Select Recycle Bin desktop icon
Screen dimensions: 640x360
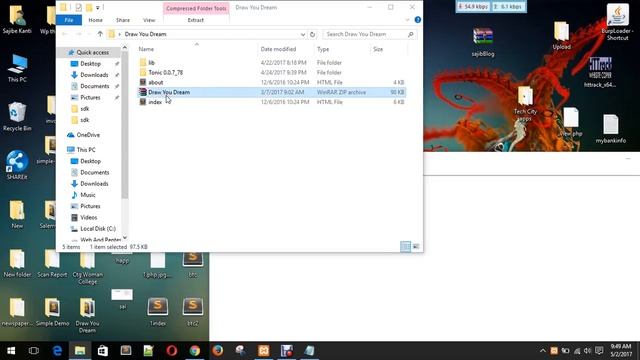click(x=17, y=117)
